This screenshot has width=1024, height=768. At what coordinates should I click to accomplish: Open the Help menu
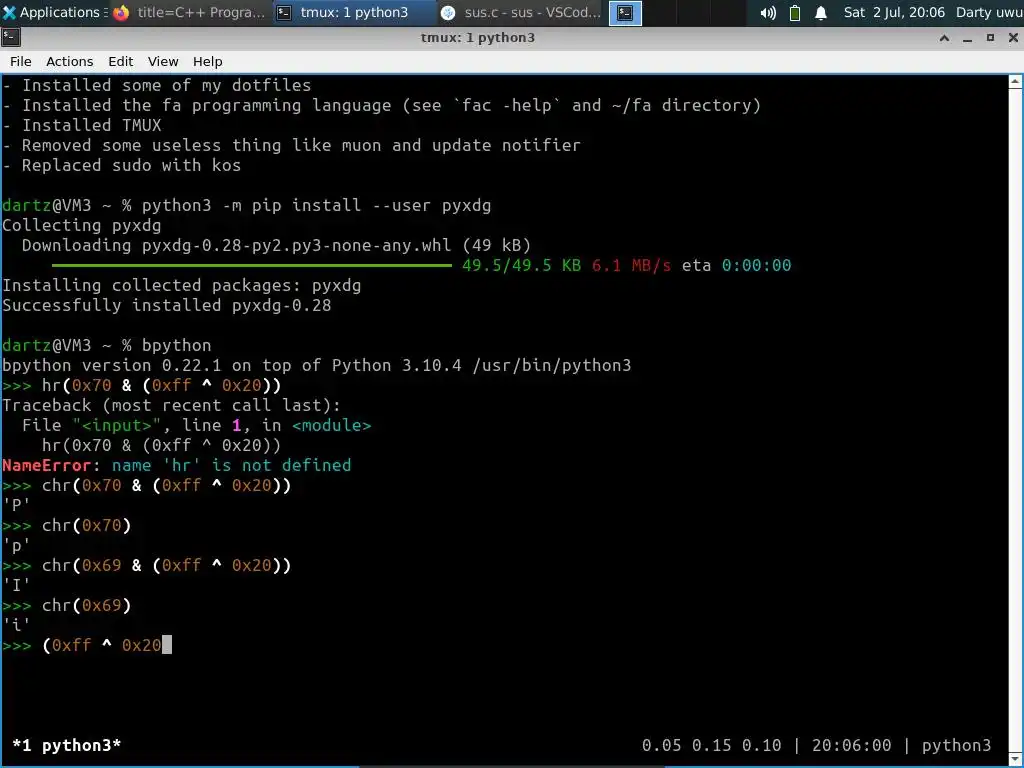208,61
